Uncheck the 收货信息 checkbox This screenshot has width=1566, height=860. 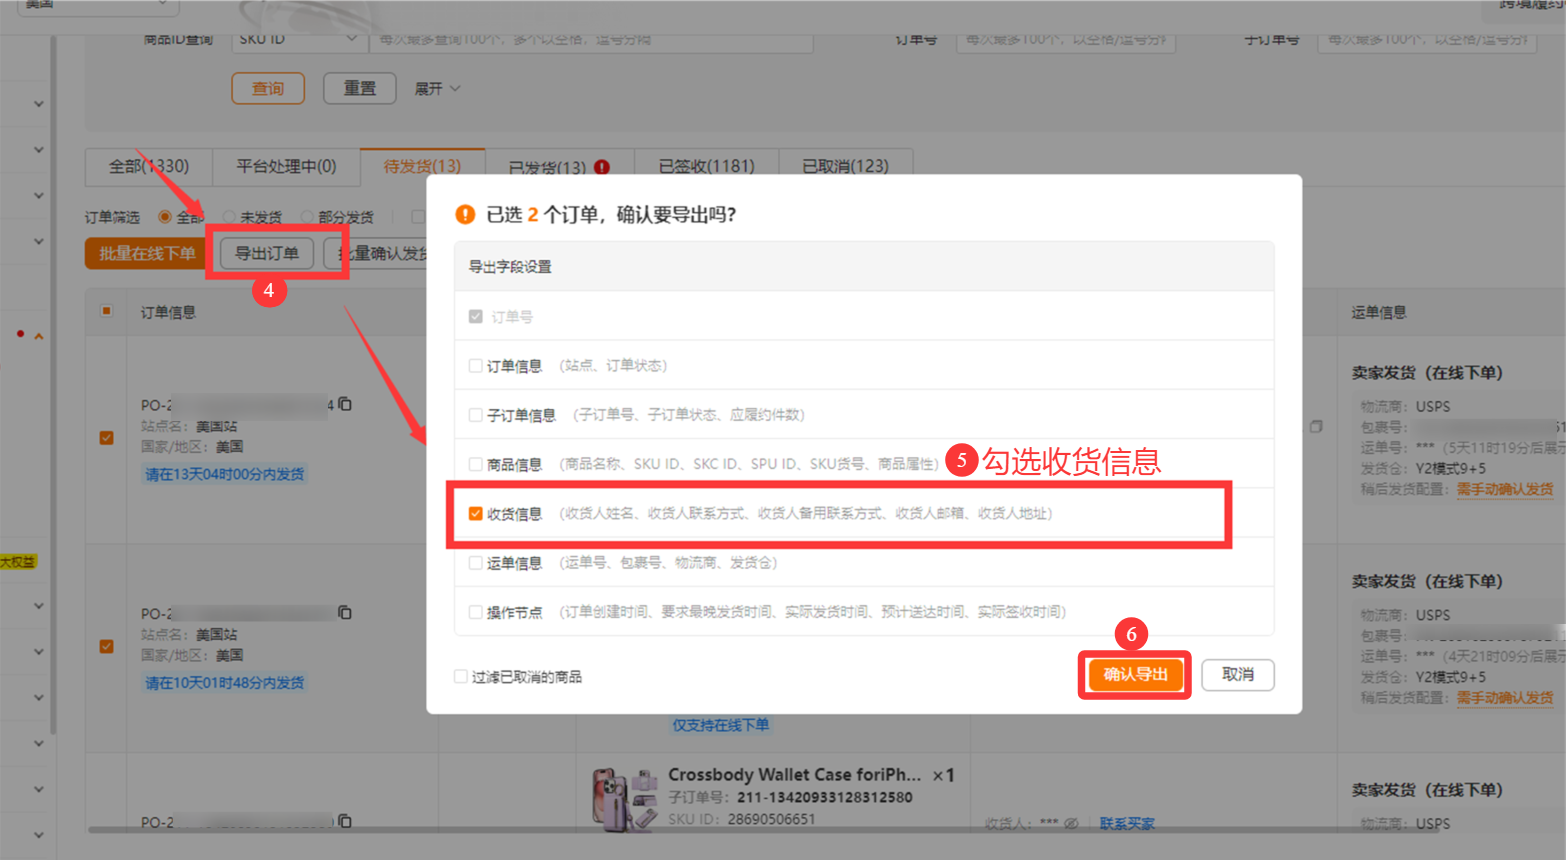[x=476, y=514]
